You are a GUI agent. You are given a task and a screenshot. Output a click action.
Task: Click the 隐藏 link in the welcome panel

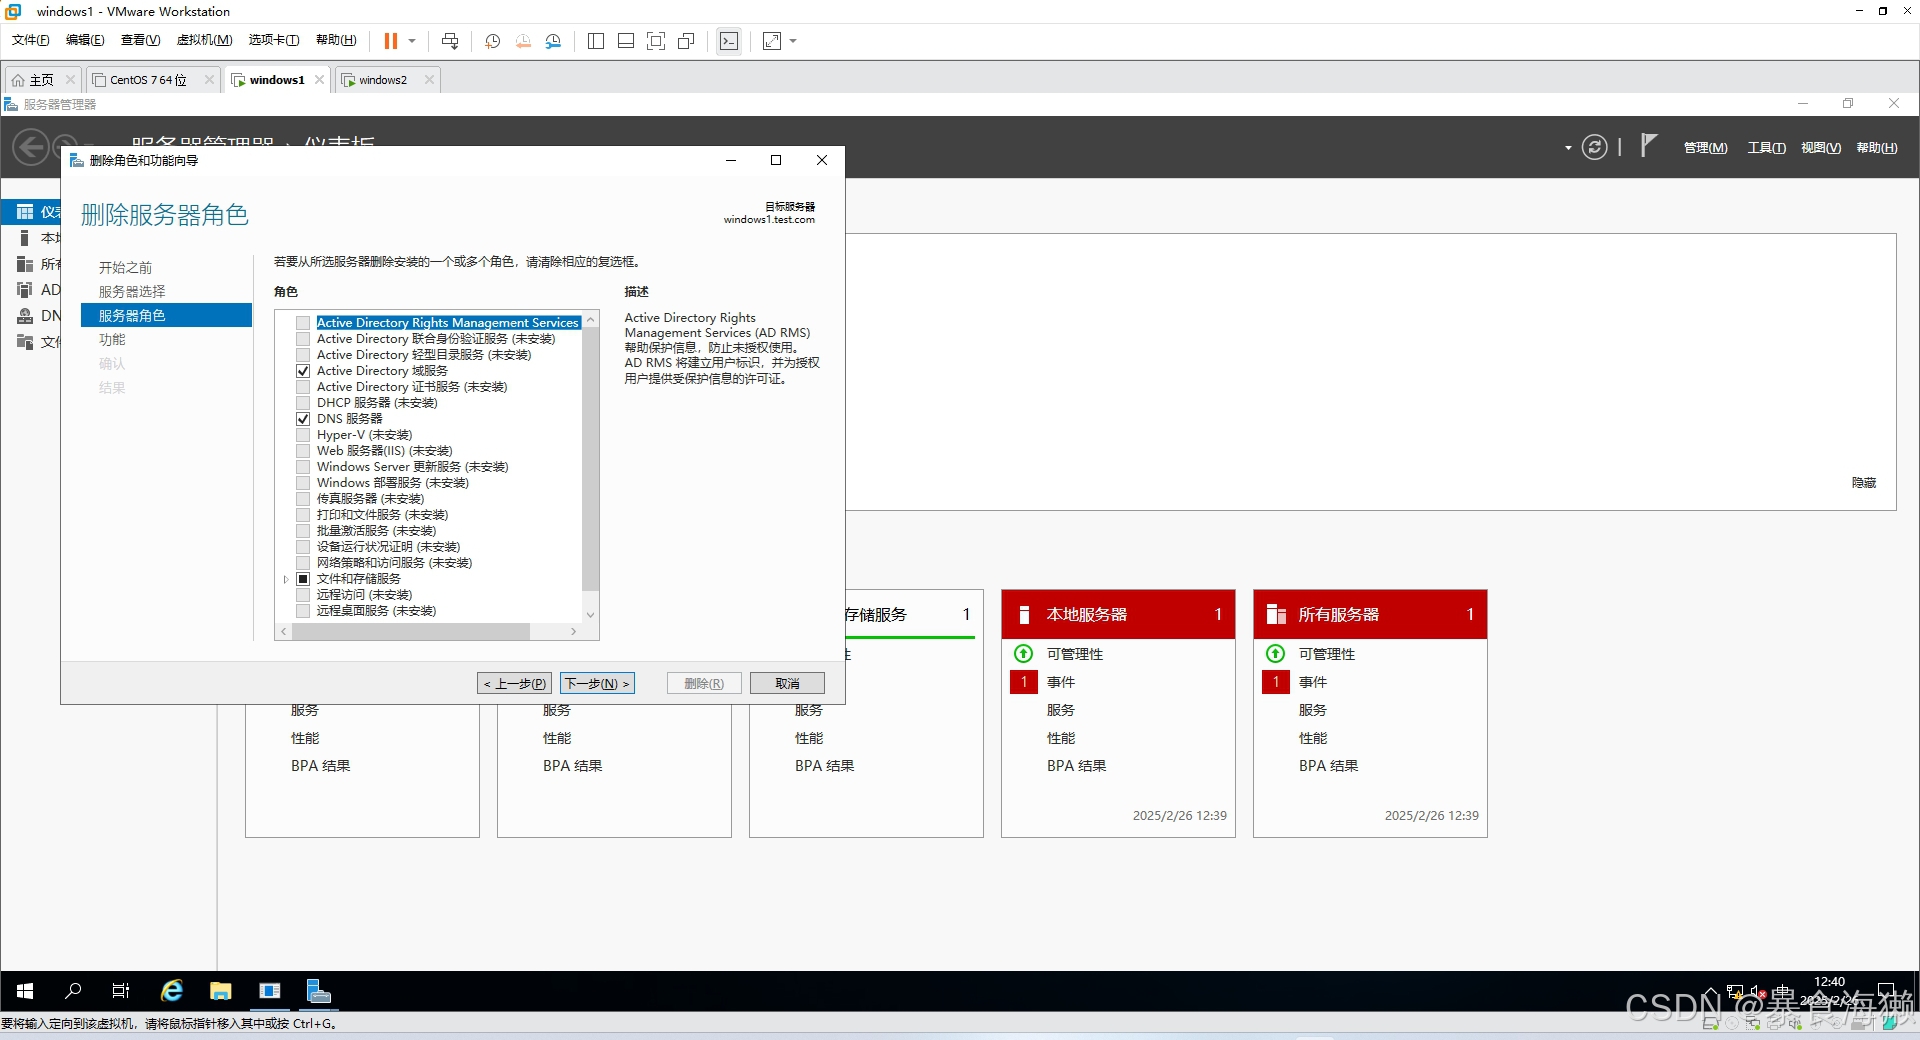(1864, 483)
